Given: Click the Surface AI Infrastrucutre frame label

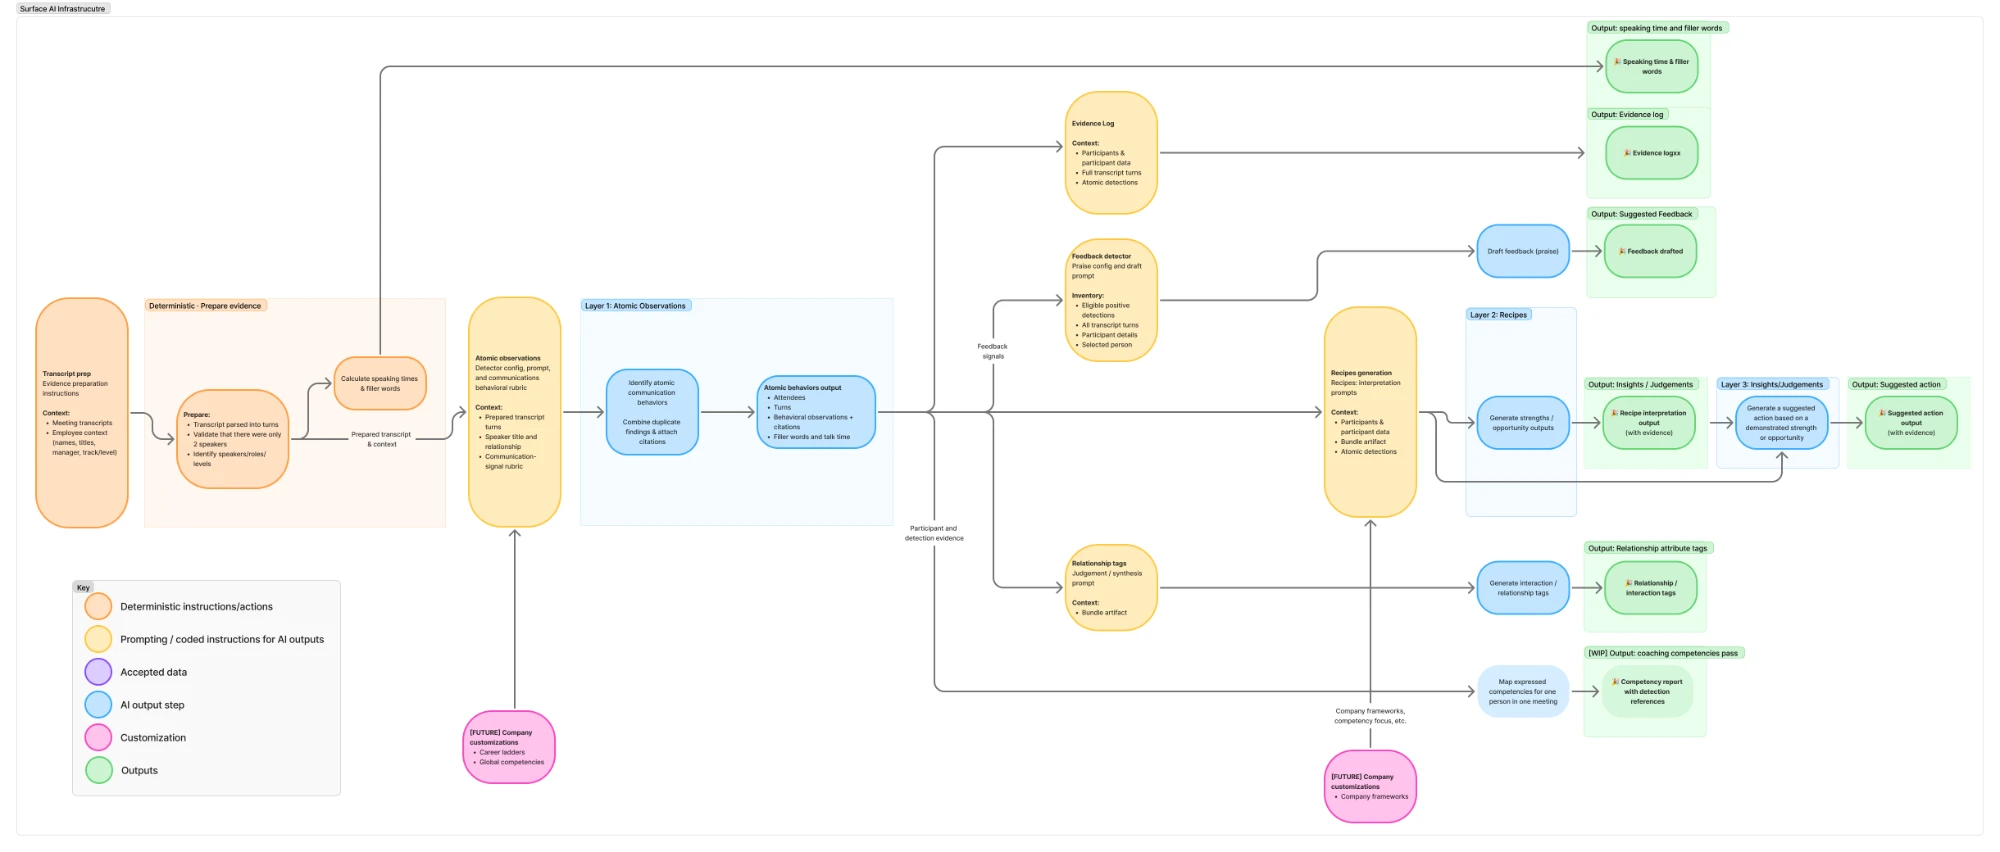Looking at the screenshot, I should [x=63, y=8].
